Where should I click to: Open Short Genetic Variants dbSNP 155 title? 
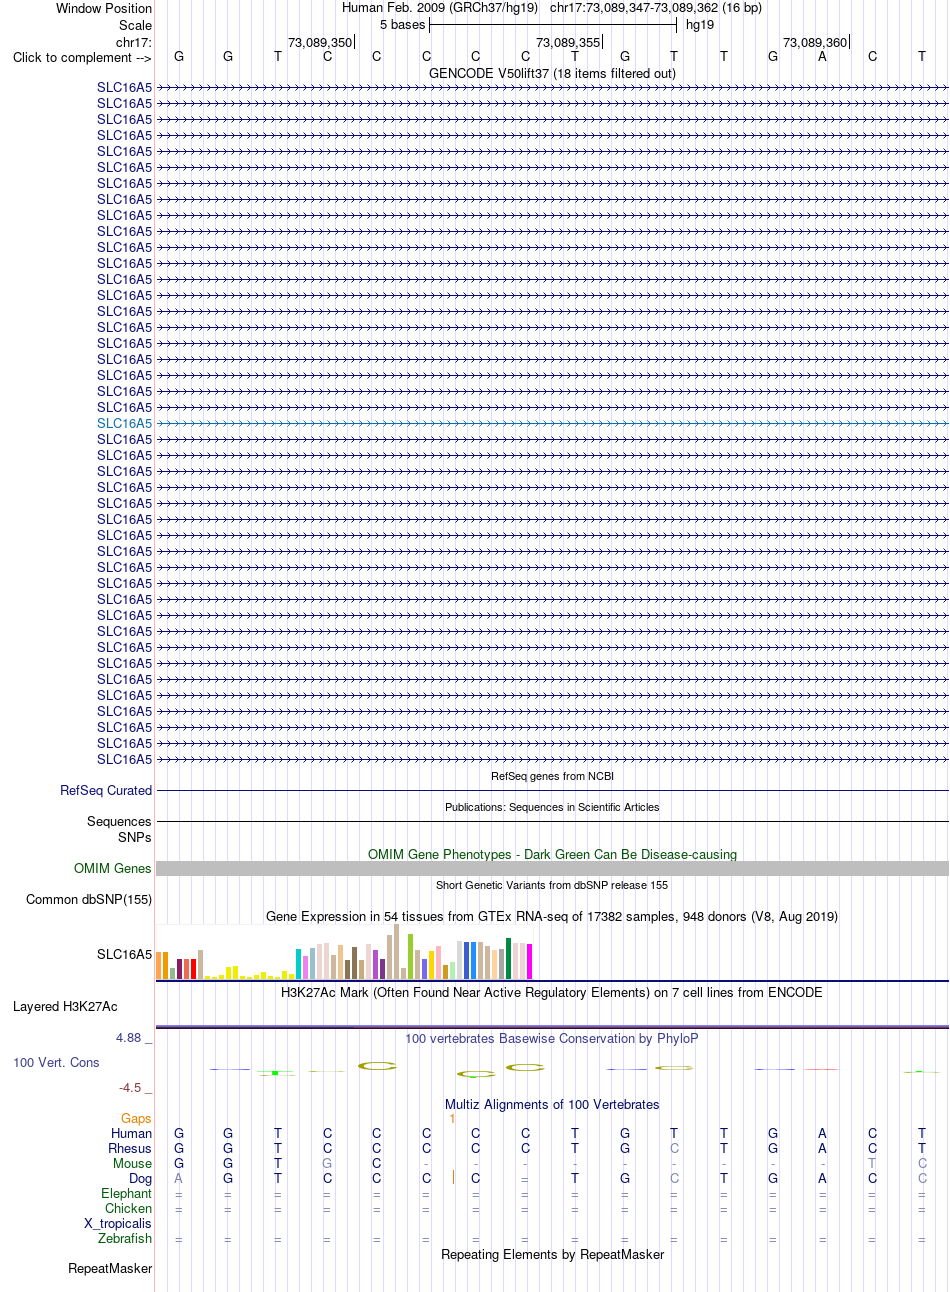click(552, 885)
